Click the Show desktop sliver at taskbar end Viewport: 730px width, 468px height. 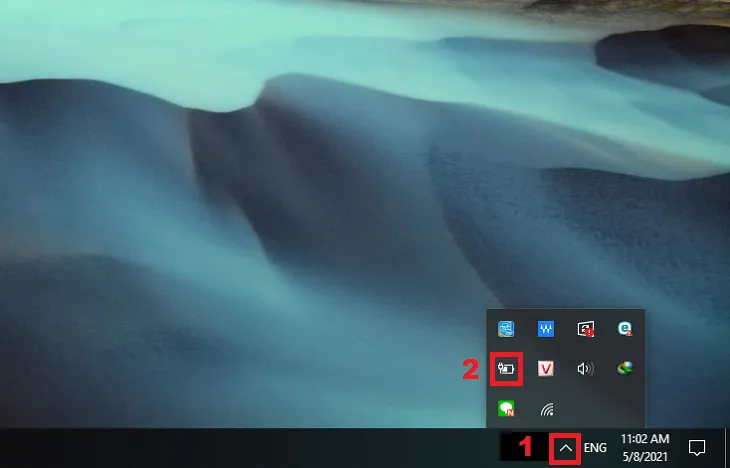(x=727, y=448)
